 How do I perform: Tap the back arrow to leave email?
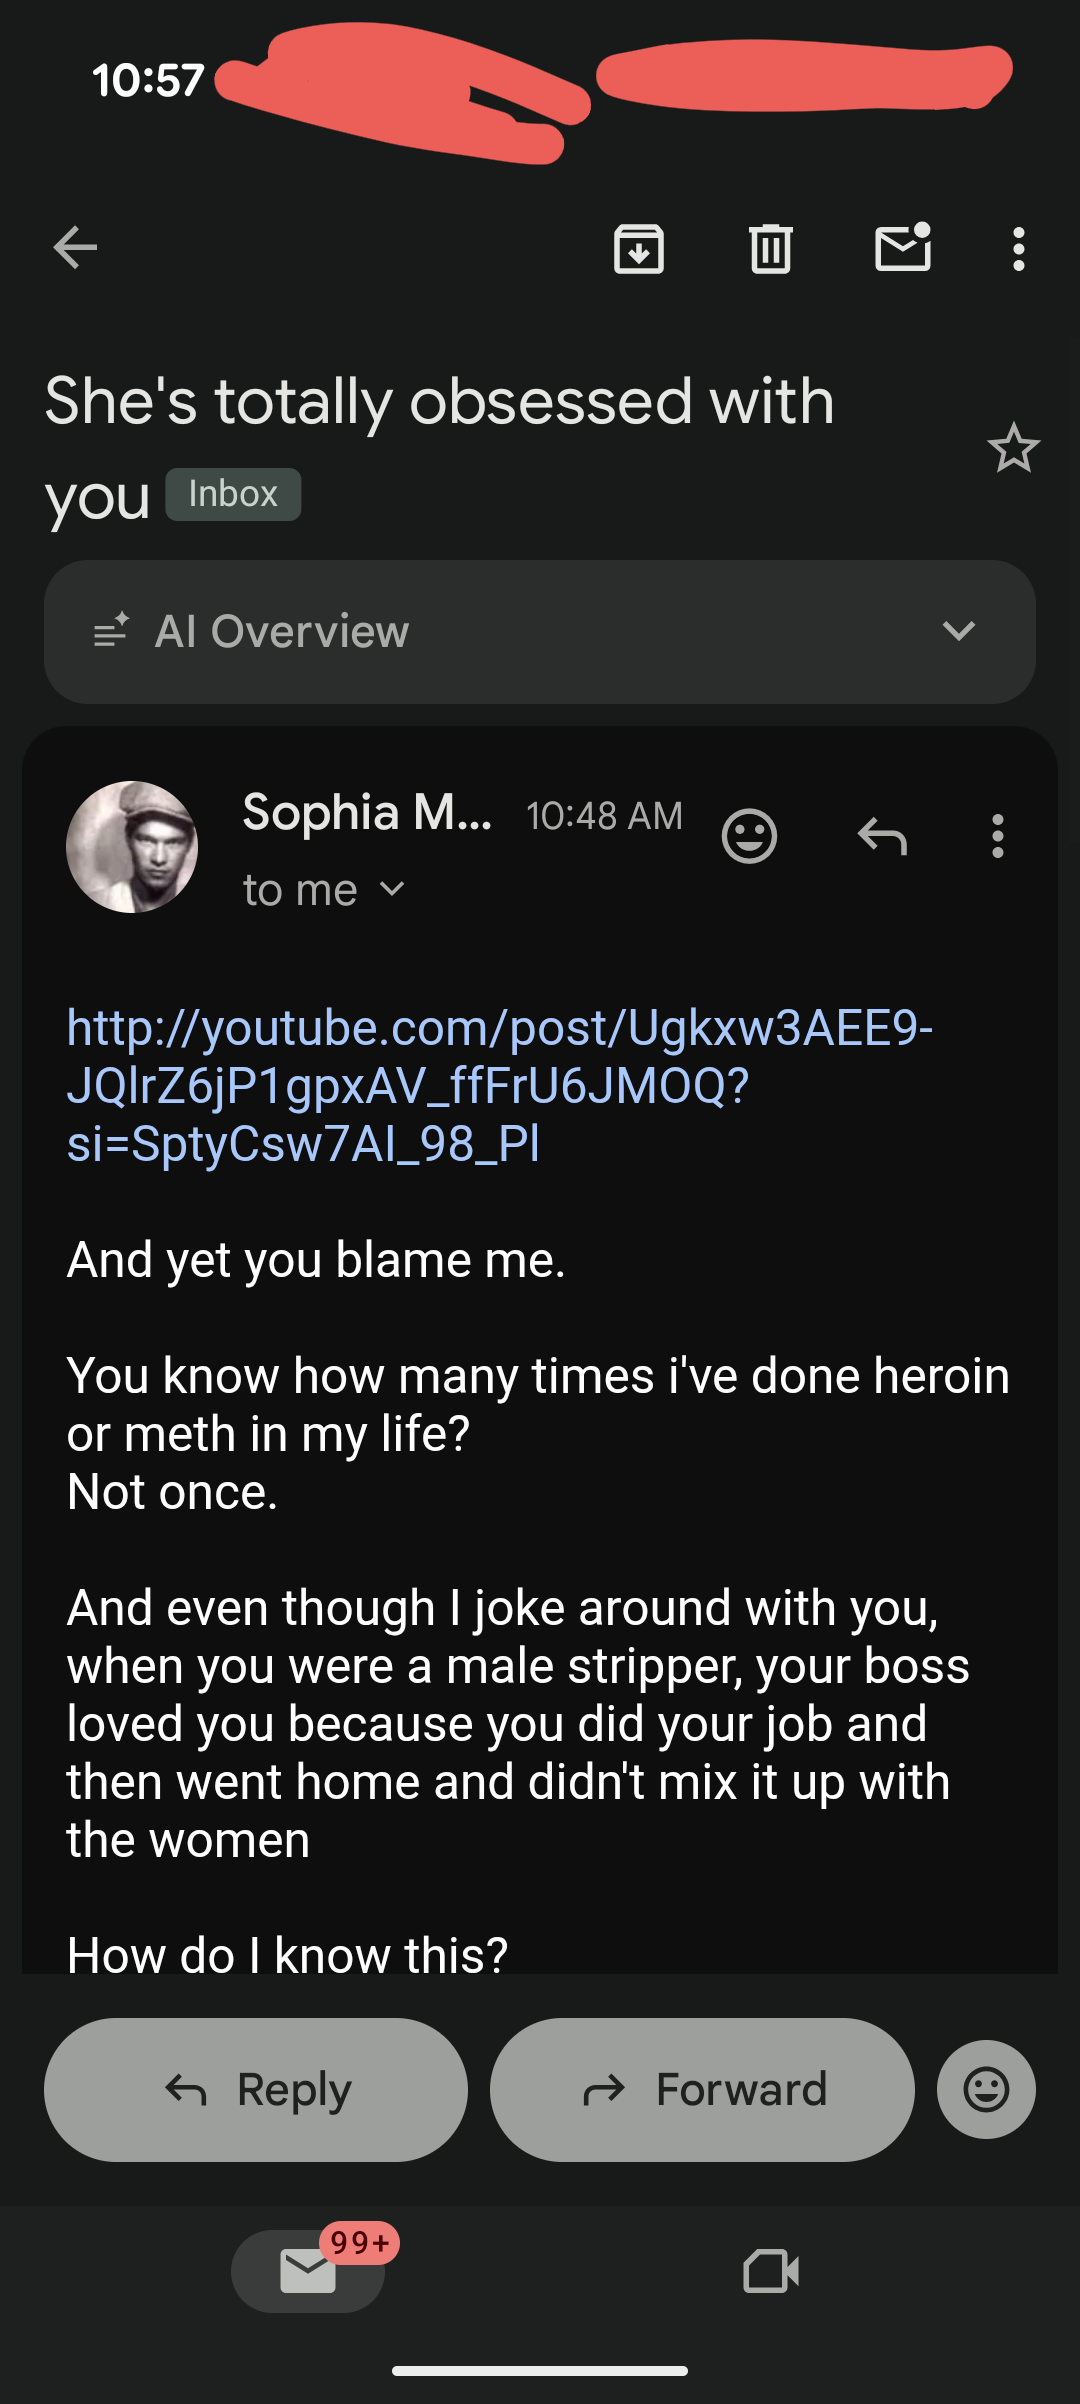pos(76,248)
